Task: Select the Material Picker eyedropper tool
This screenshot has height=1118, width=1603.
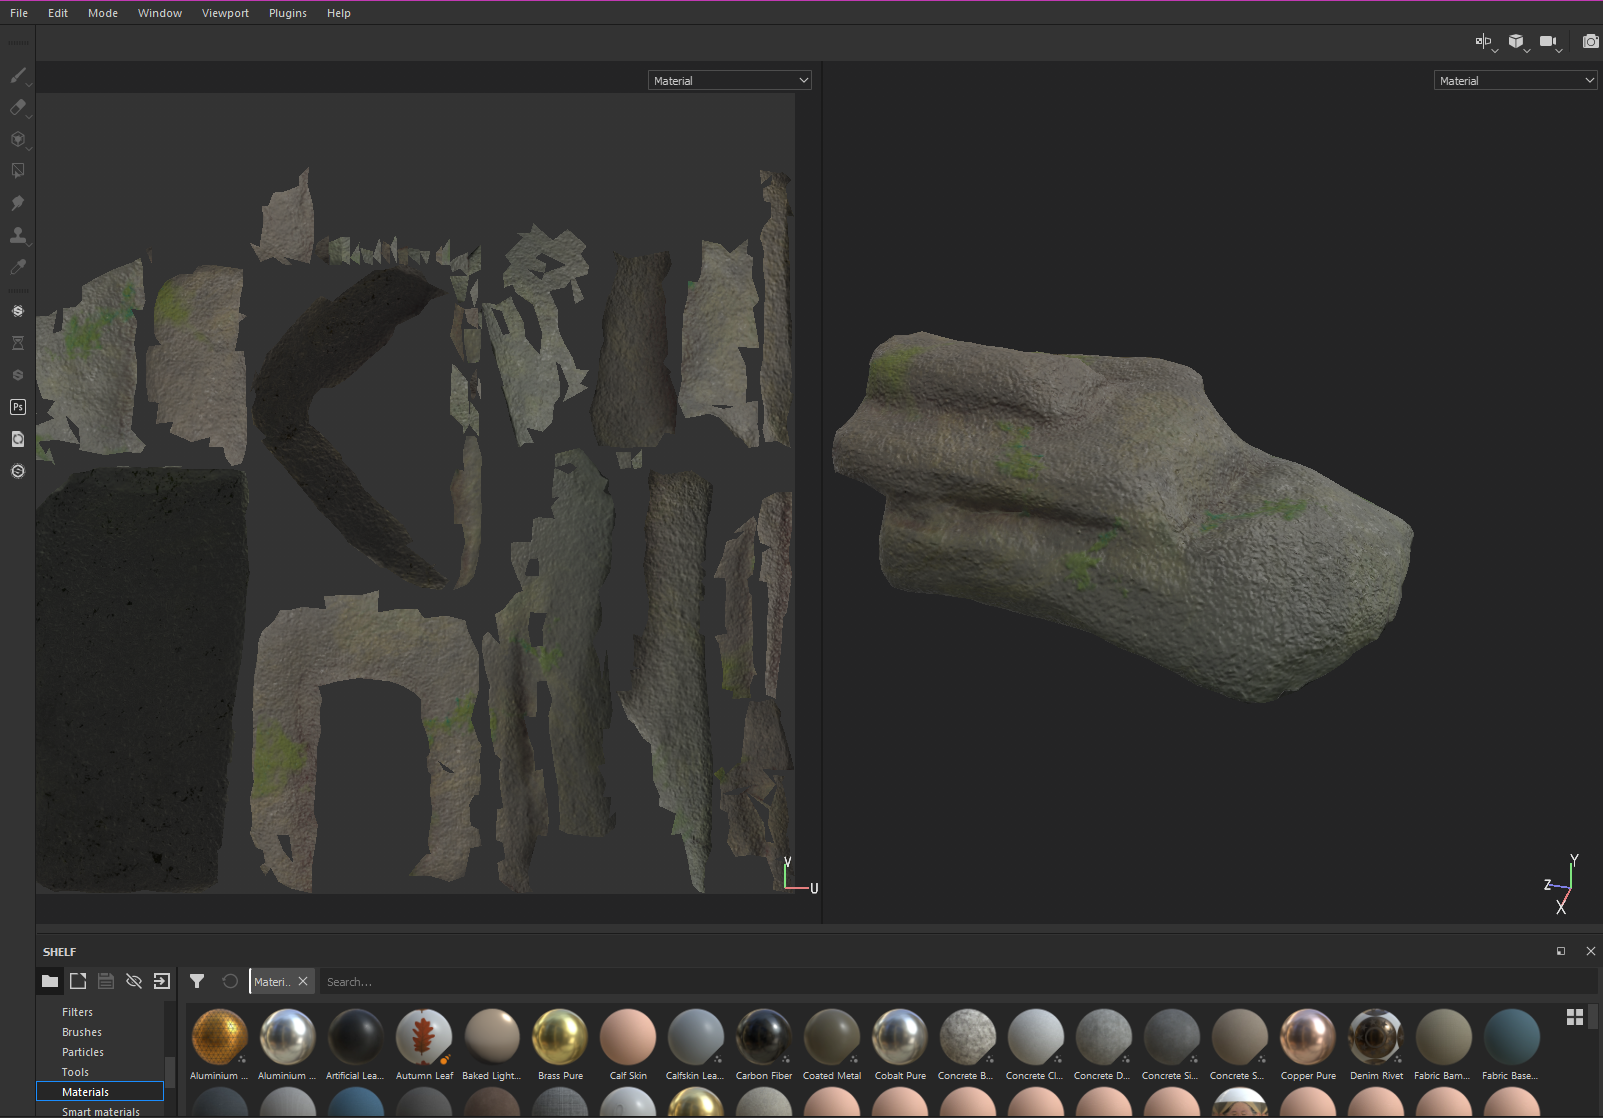Action: [x=18, y=267]
